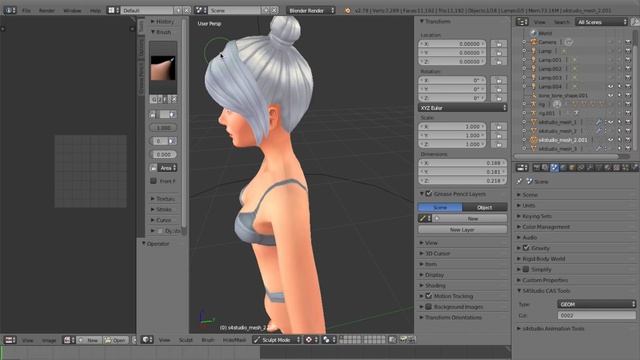Screen dimensions: 640x360
Task: Toggle render camera icon for Camera row
Action: click(x=628, y=42)
